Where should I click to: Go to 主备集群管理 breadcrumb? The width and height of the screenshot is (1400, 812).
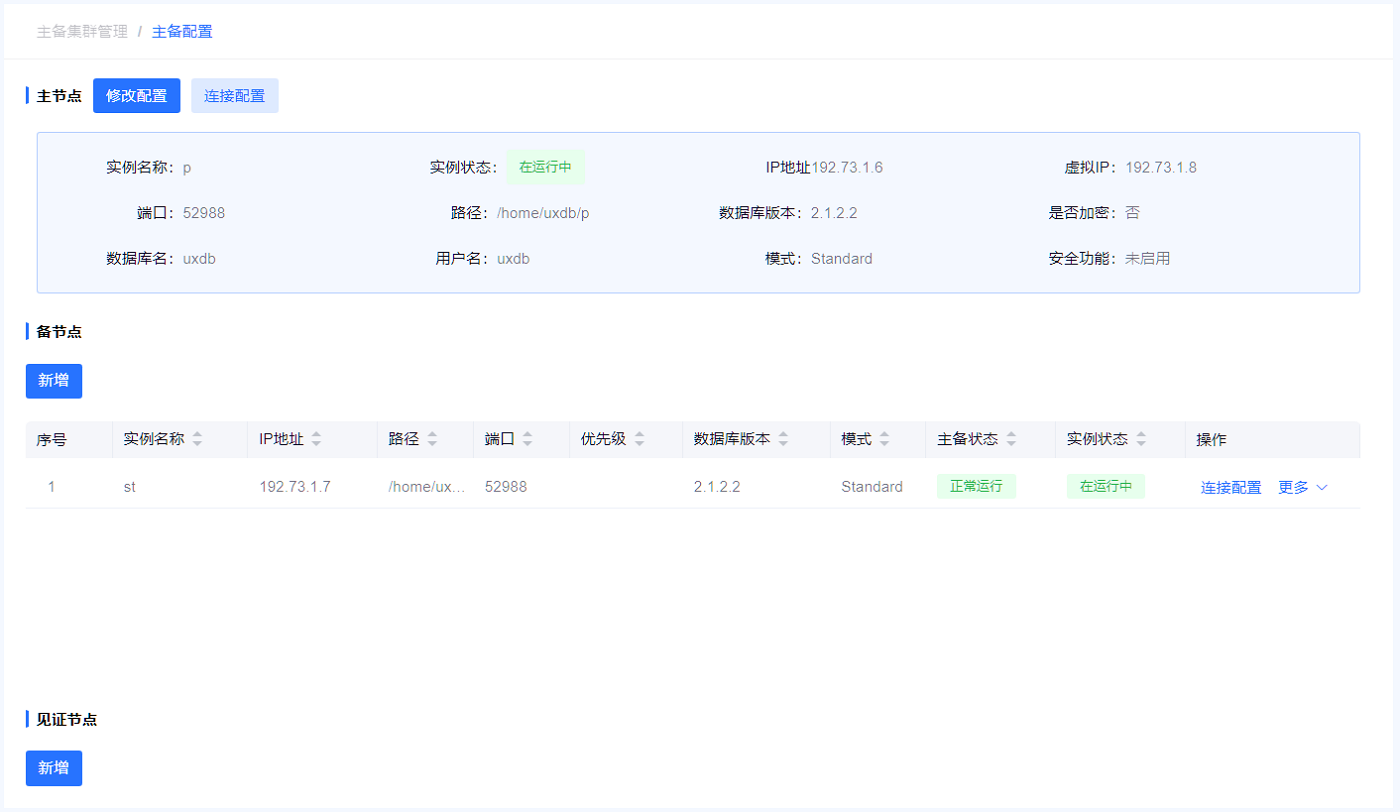[82, 32]
